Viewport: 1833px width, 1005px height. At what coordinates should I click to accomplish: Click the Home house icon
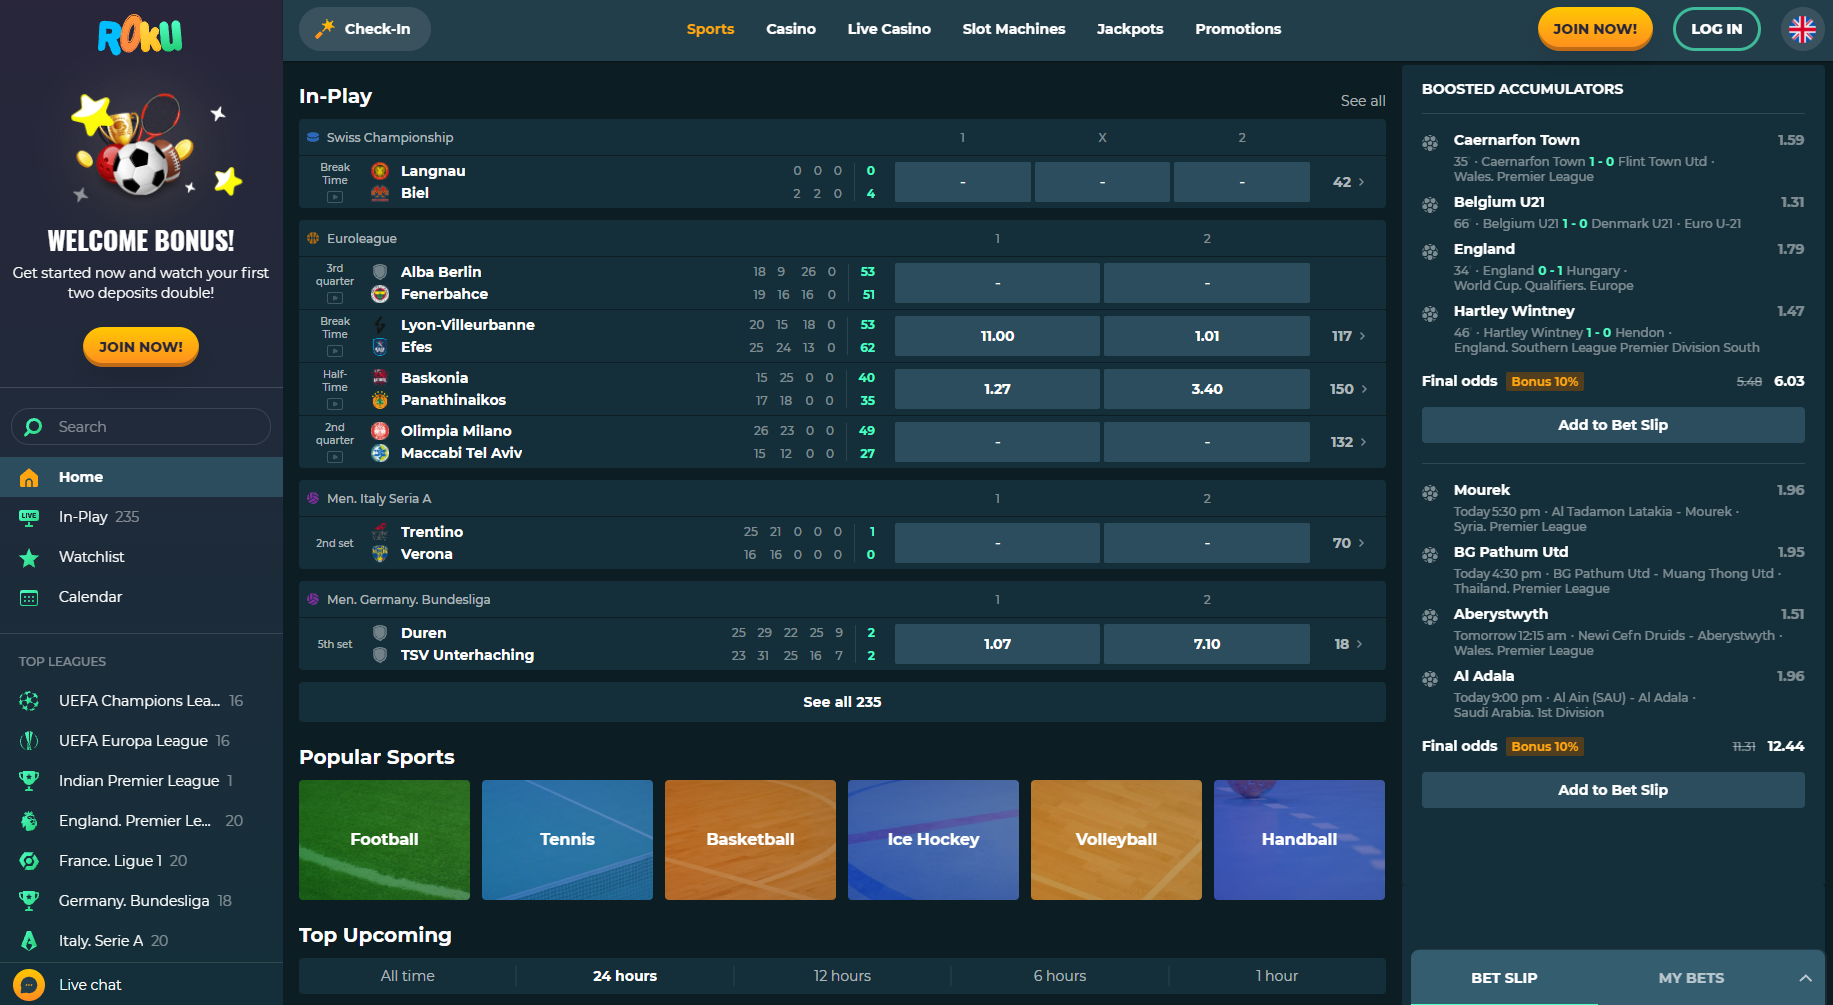coord(29,477)
